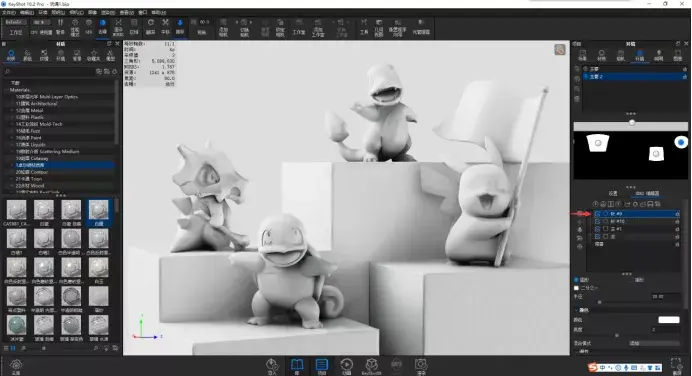Open the Animation icon in bottom bar

[x=346, y=366]
